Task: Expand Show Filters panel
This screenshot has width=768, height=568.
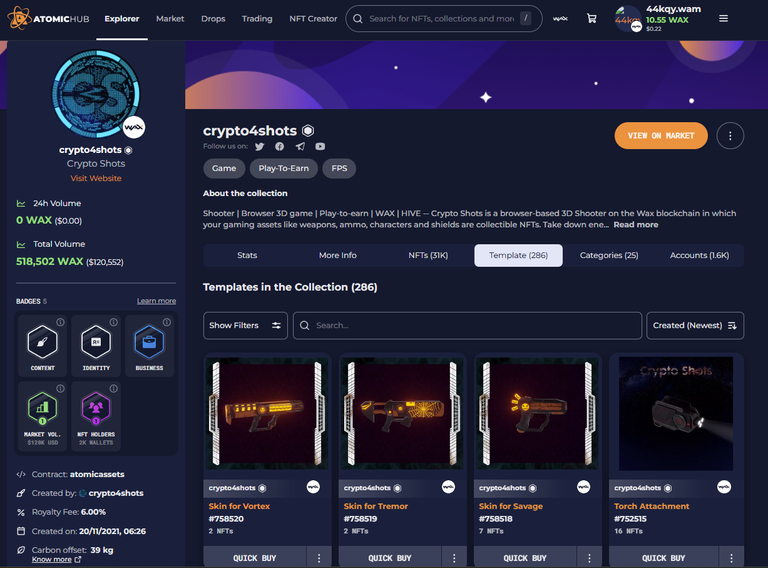Action: tap(245, 326)
